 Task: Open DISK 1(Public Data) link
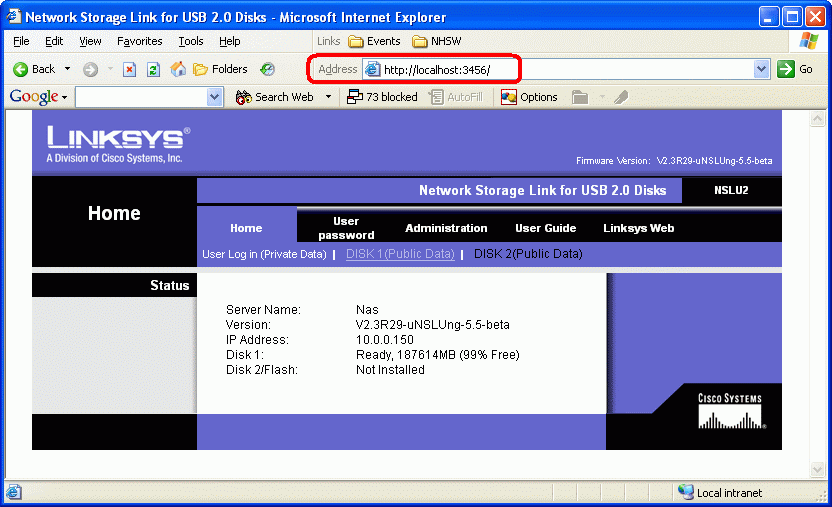pos(400,254)
